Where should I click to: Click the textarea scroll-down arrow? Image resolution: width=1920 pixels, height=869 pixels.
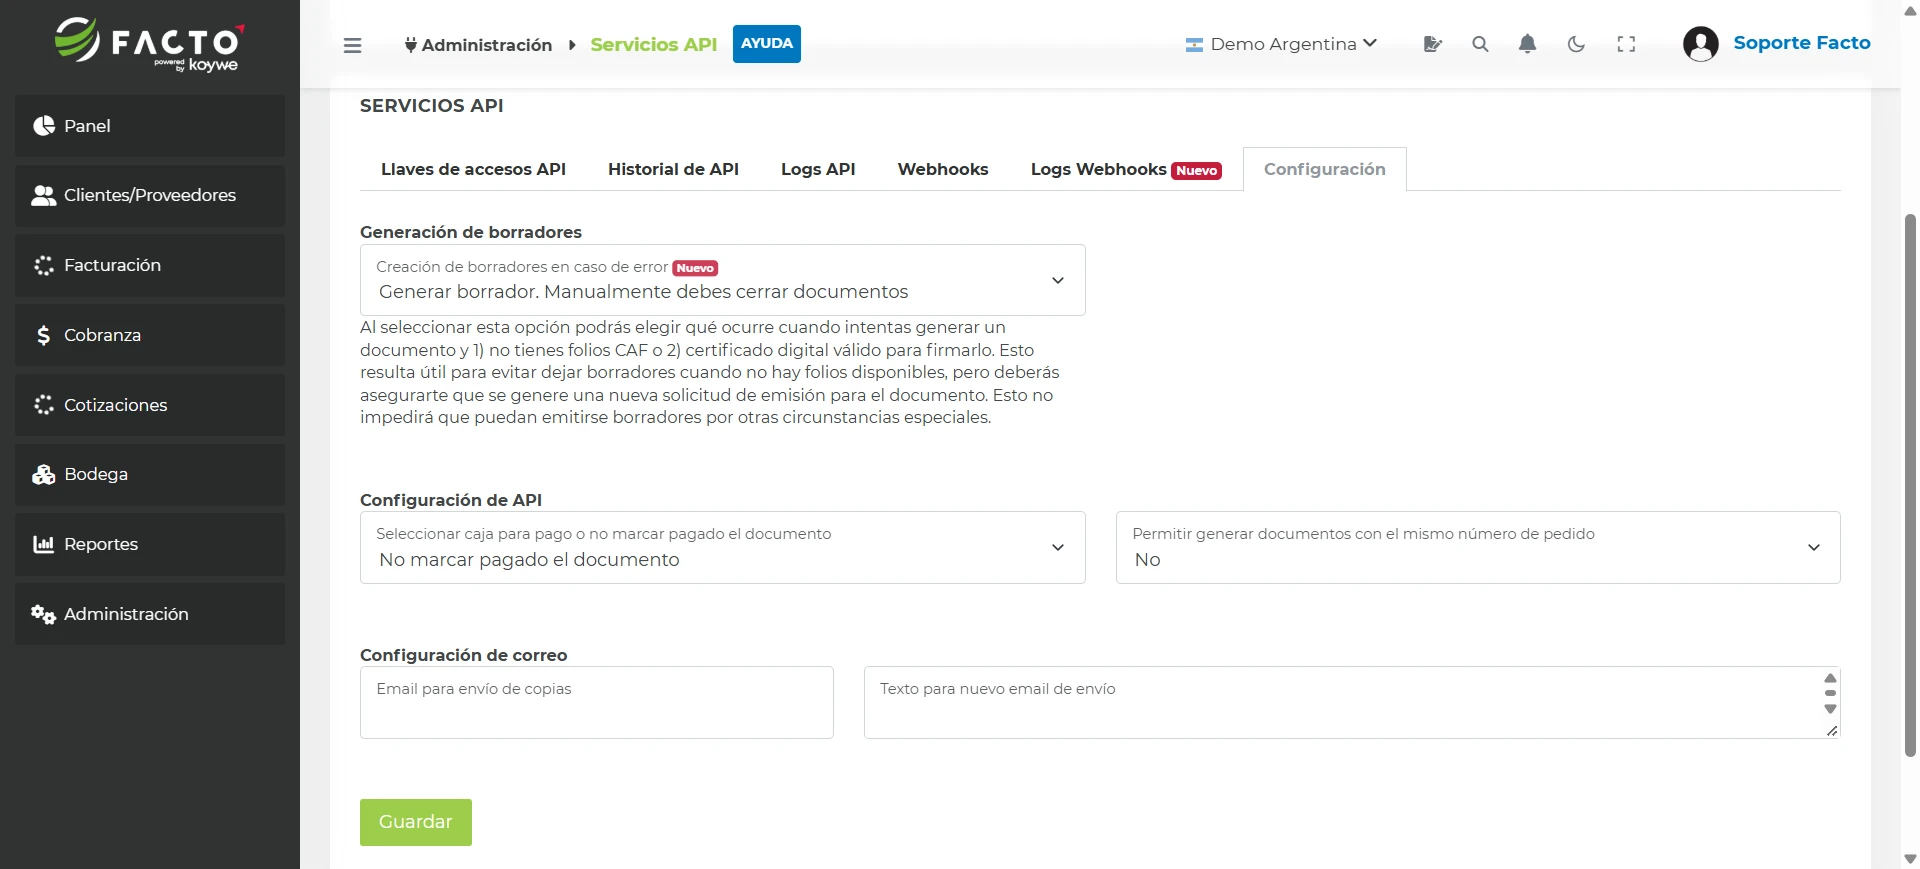[1830, 709]
